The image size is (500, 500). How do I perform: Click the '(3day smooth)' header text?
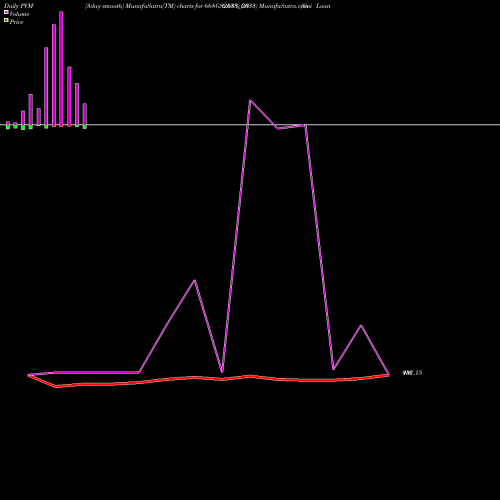point(104,6)
